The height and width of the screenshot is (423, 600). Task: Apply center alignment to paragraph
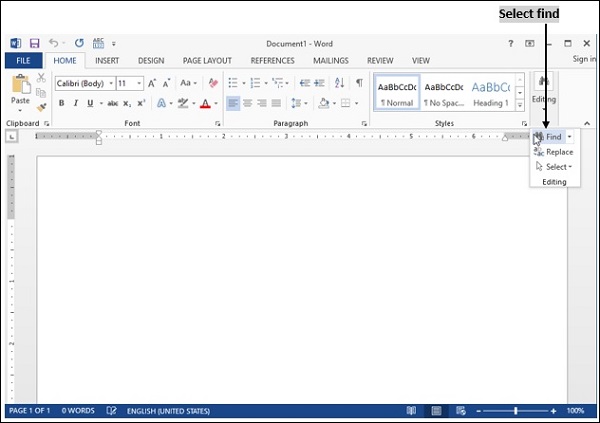(x=247, y=103)
